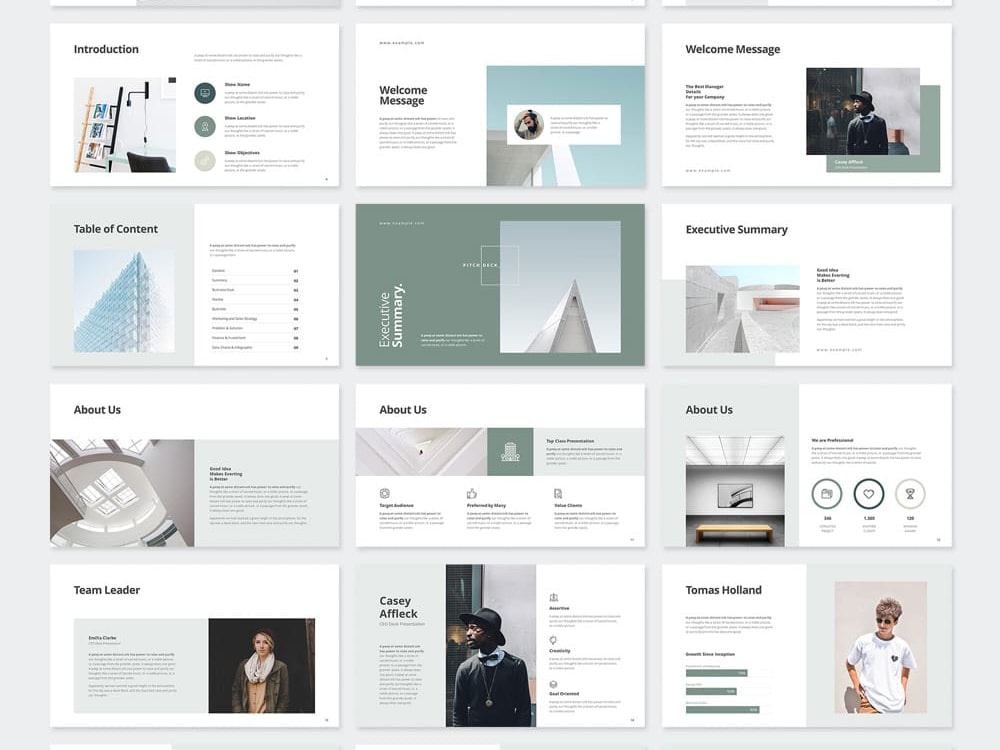
Task: Click the Goal Oriented label
Action: pyautogui.click(x=564, y=694)
